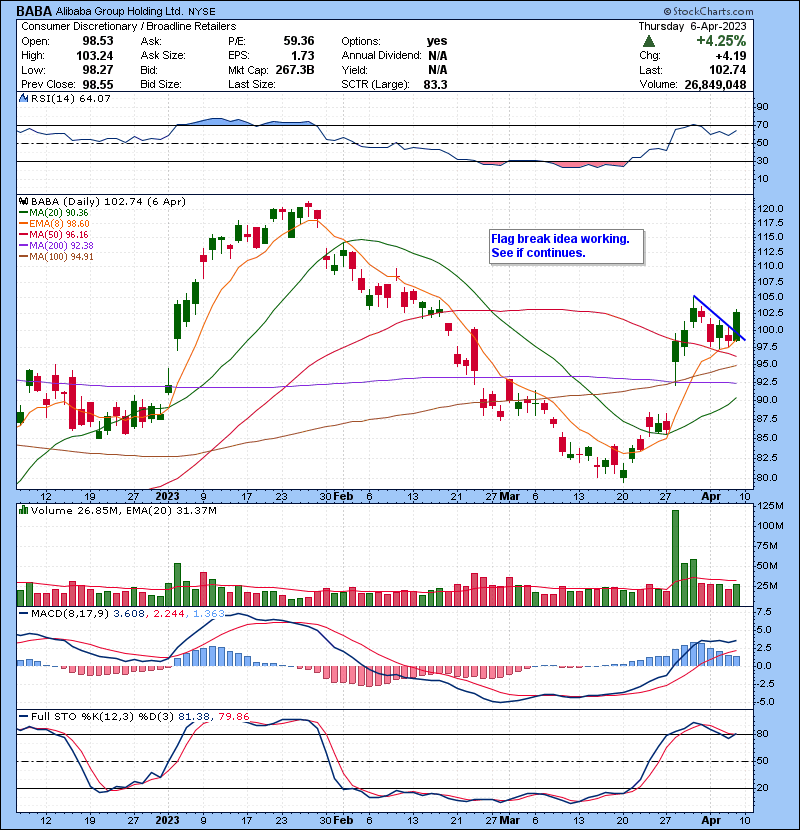Click the BABA ticker symbol title
This screenshot has width=800, height=830.
pos(34,11)
